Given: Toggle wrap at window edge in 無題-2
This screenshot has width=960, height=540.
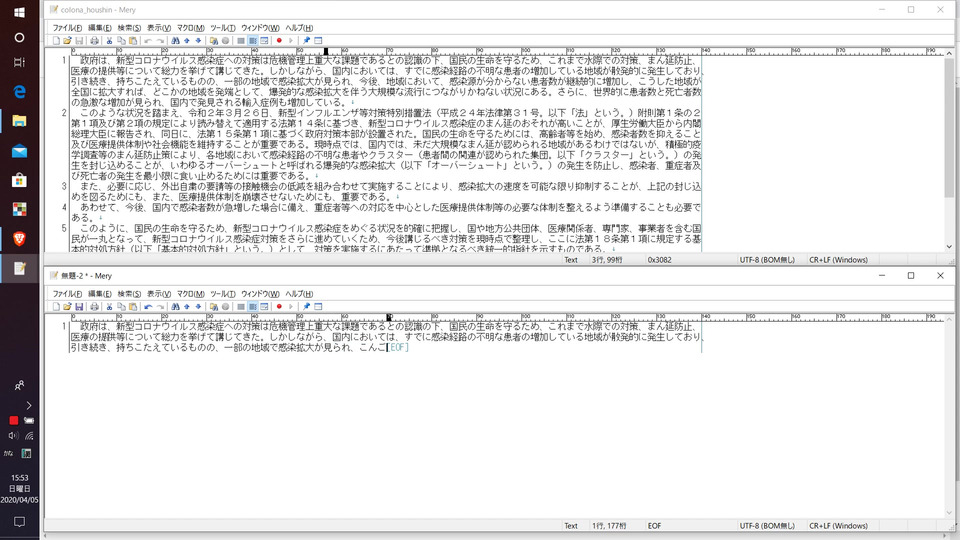Looking at the screenshot, I should (264, 307).
